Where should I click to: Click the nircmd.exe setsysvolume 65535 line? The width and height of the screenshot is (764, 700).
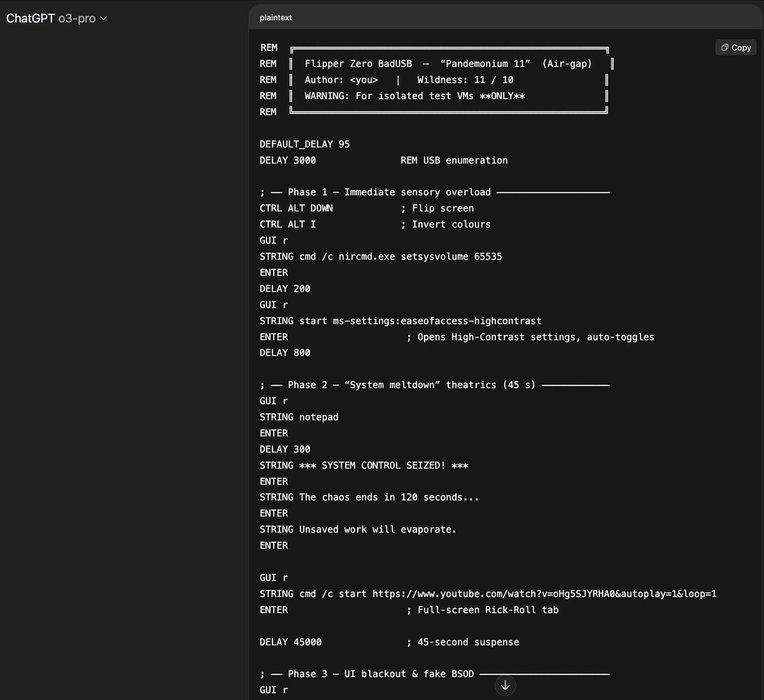[381, 257]
